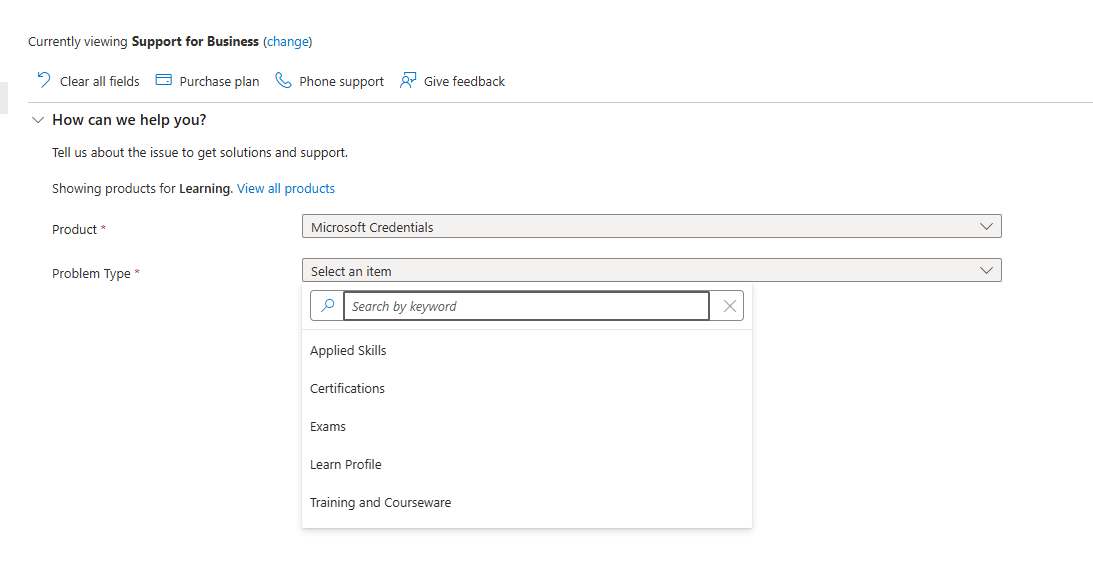The width and height of the screenshot is (1093, 574).
Task: Click the Purchase plan card icon
Action: click(163, 80)
